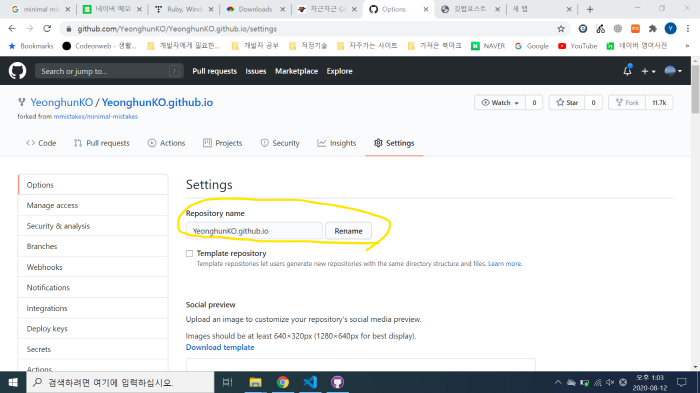
Task: Open the Chrome extensions puzzle icon
Action: point(653,29)
